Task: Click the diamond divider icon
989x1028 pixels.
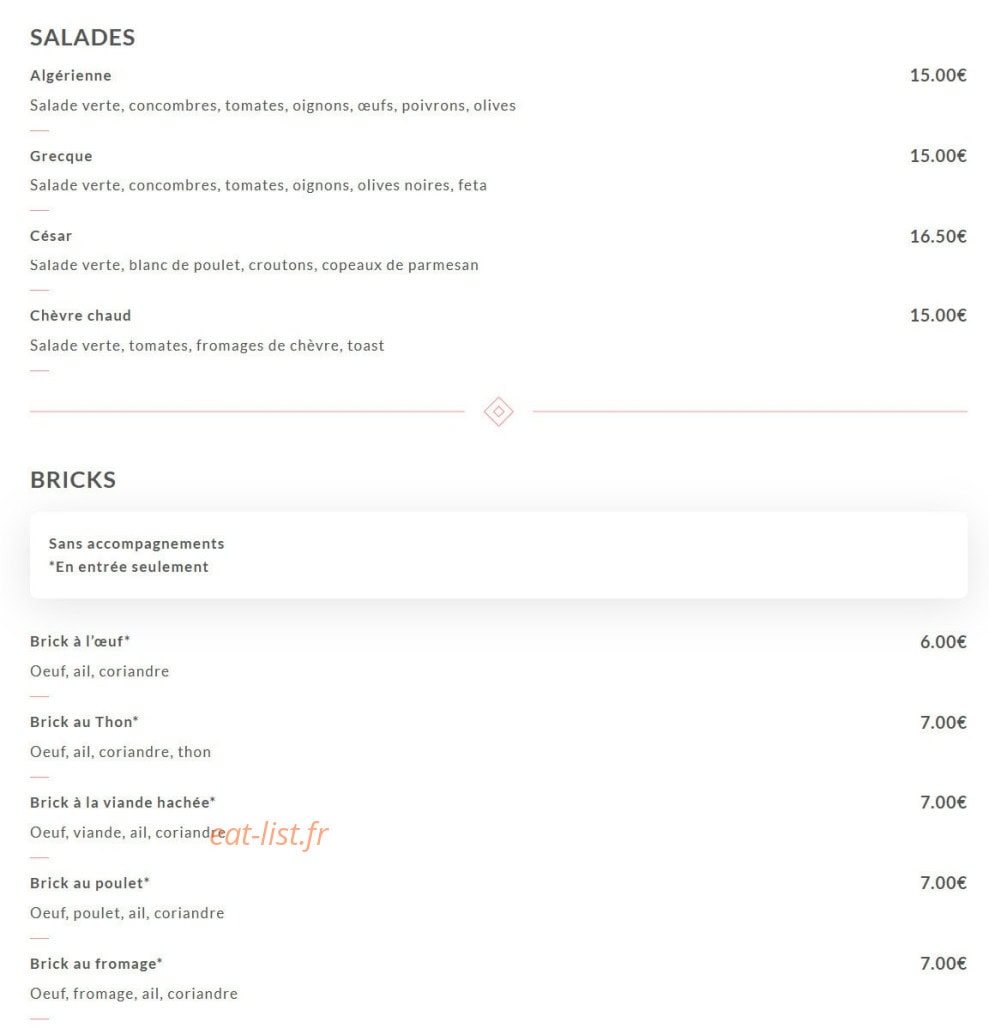Action: pos(498,412)
